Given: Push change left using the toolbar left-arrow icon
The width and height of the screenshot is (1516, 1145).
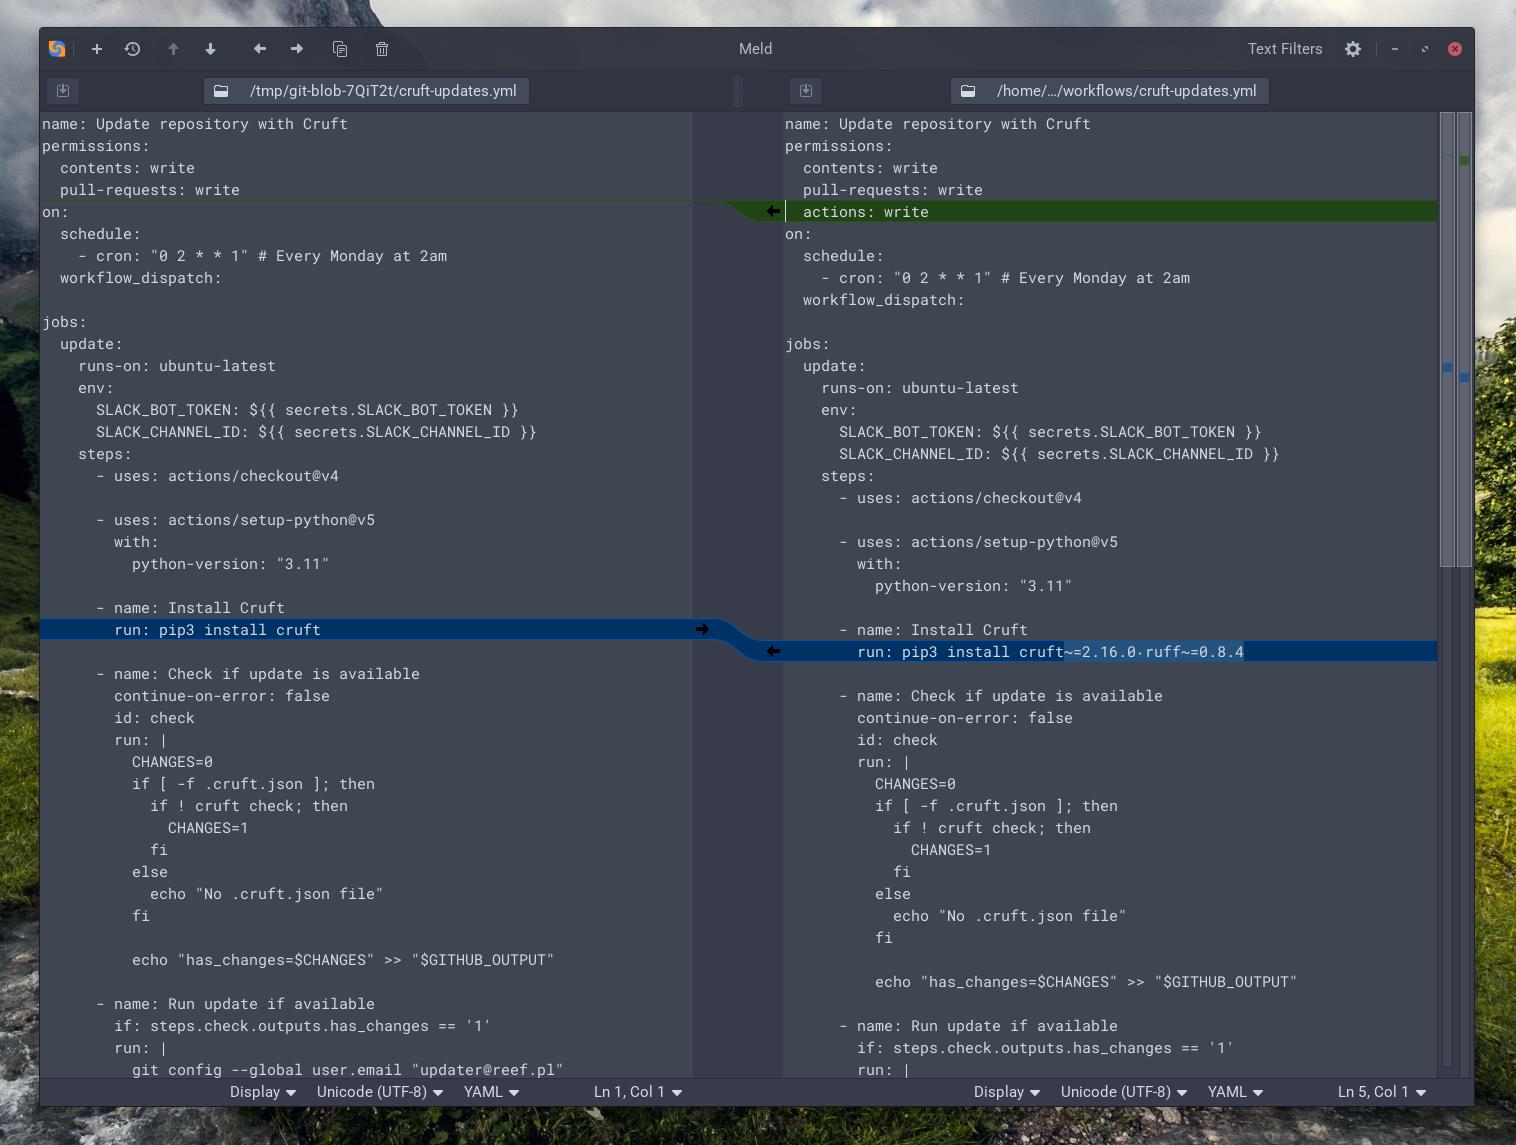Looking at the screenshot, I should [258, 48].
